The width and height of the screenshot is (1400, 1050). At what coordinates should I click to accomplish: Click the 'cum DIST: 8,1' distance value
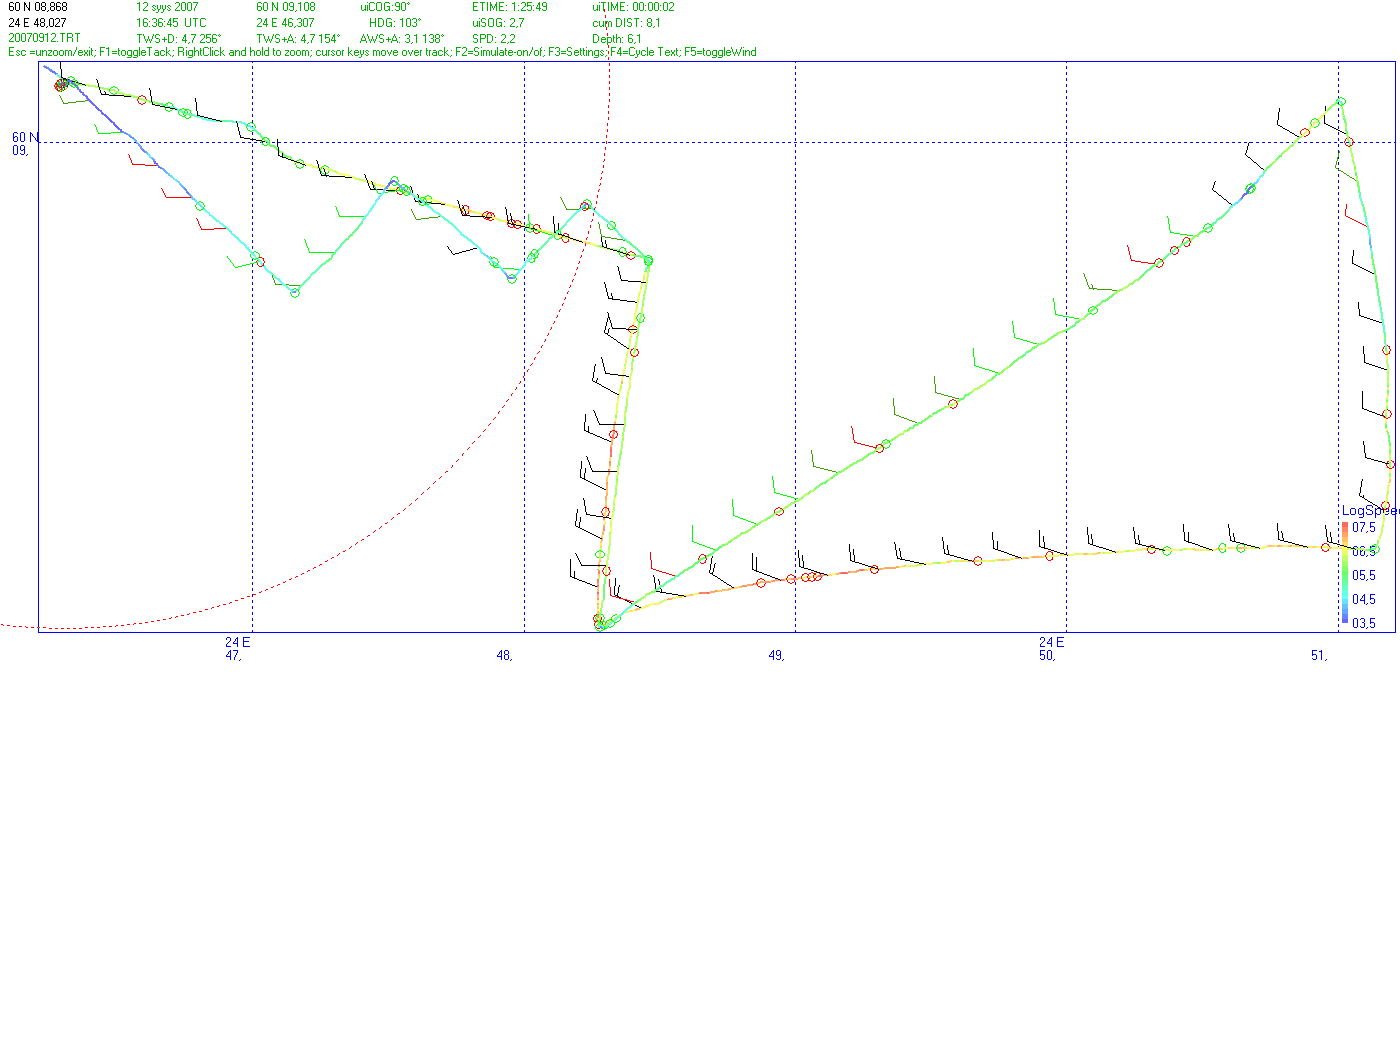(x=626, y=23)
